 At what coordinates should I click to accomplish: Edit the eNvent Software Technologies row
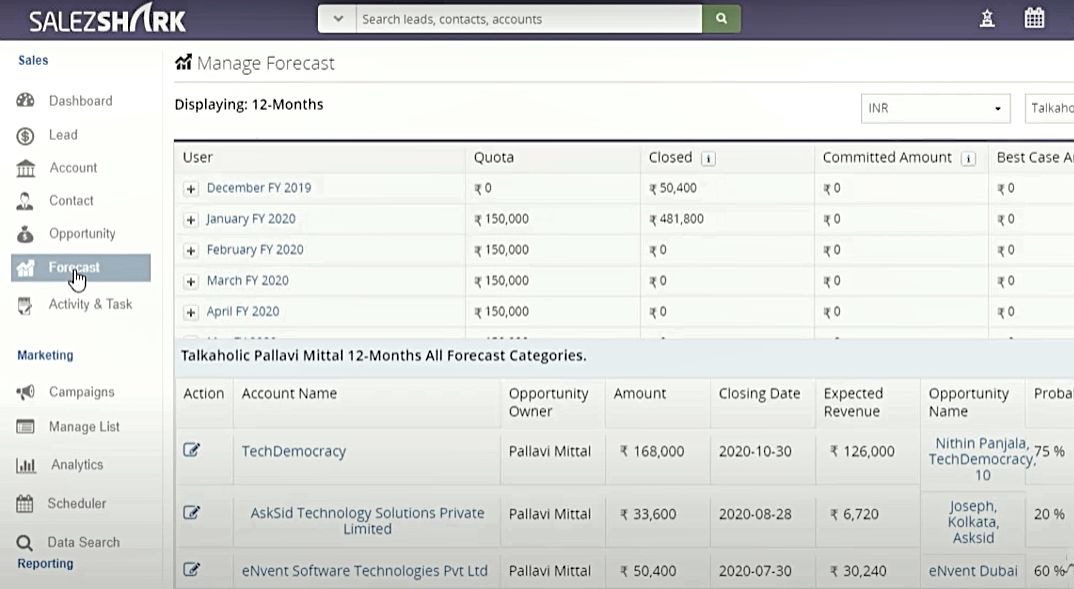[x=192, y=570]
